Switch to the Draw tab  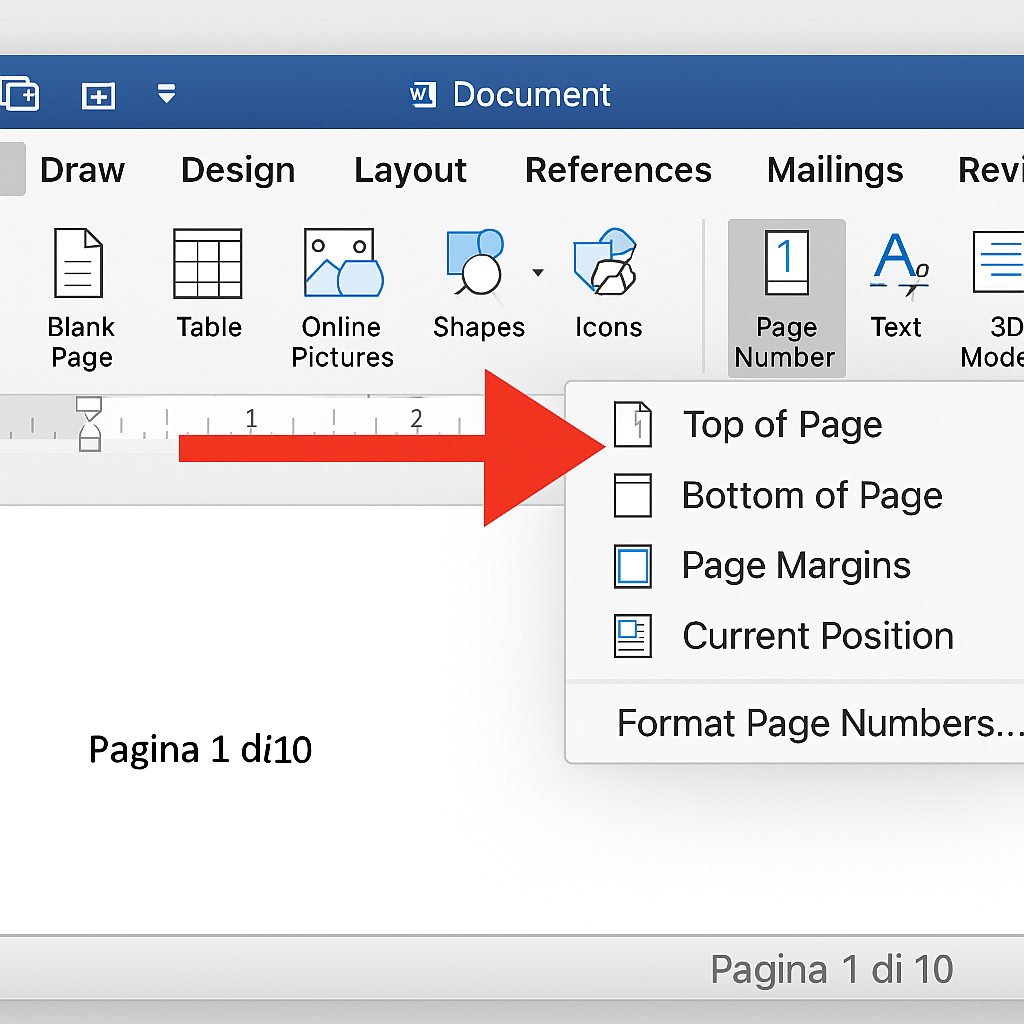(82, 170)
